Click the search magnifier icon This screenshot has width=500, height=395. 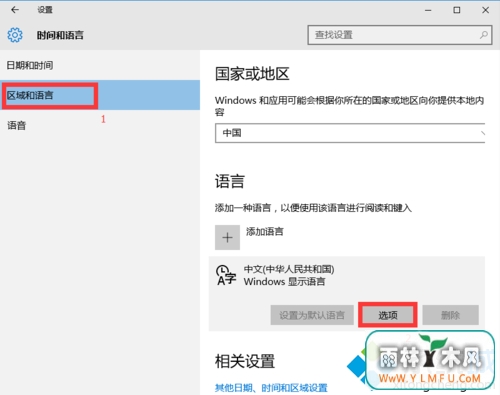pyautogui.click(x=484, y=35)
